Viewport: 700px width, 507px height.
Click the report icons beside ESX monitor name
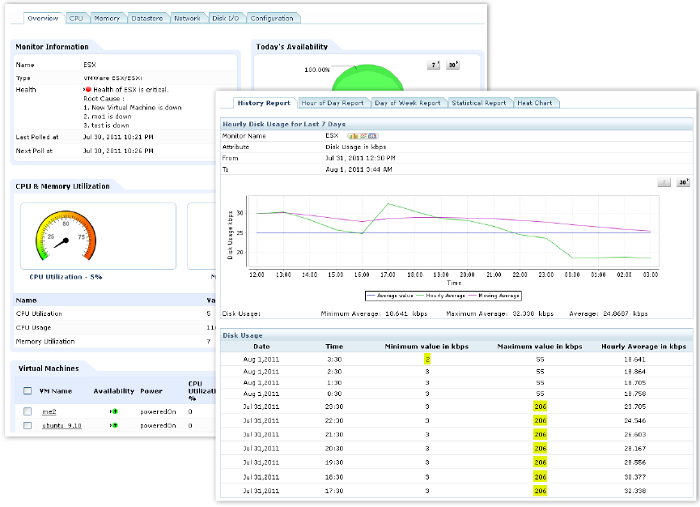pyautogui.click(x=361, y=134)
